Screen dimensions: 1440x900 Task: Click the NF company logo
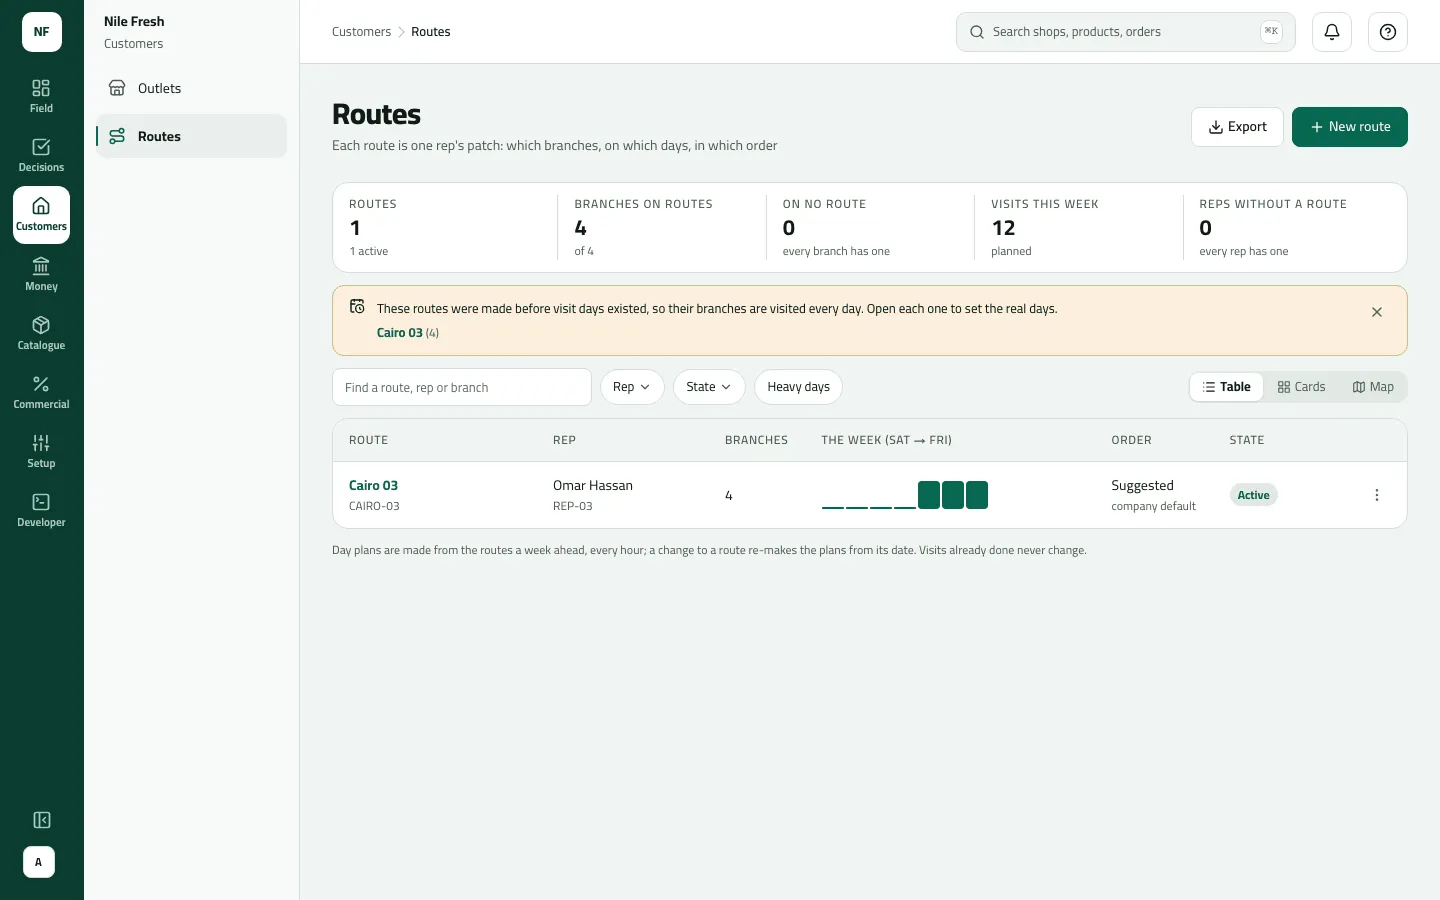(x=42, y=32)
